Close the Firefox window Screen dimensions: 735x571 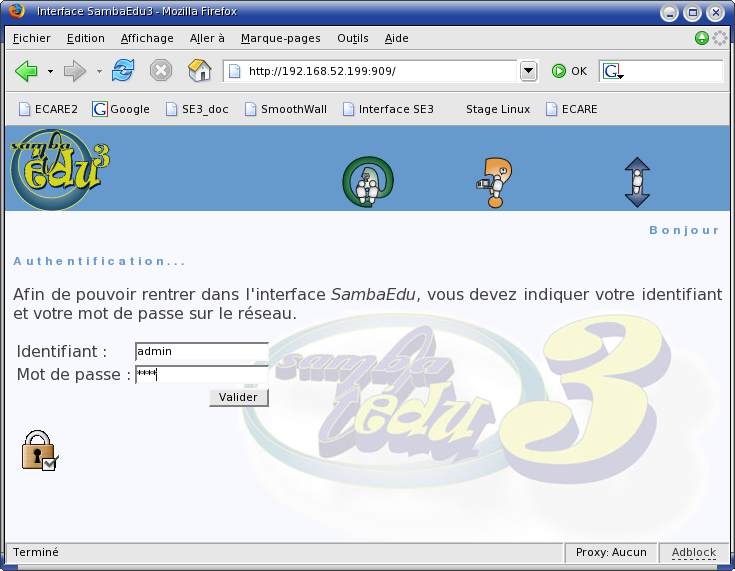point(715,13)
